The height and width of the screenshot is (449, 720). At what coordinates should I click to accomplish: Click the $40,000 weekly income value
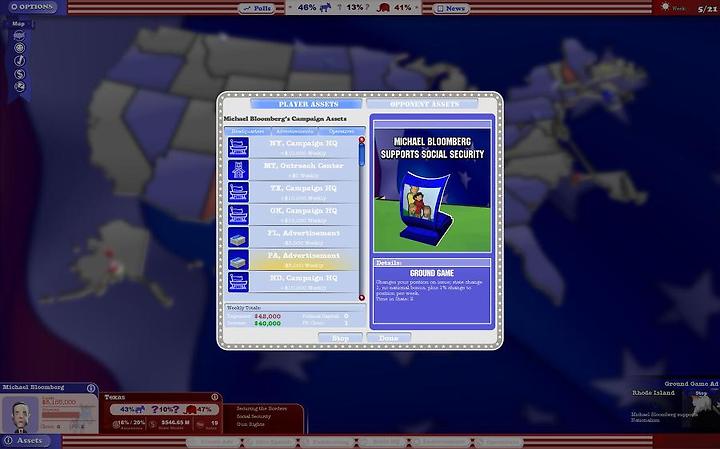click(x=267, y=323)
